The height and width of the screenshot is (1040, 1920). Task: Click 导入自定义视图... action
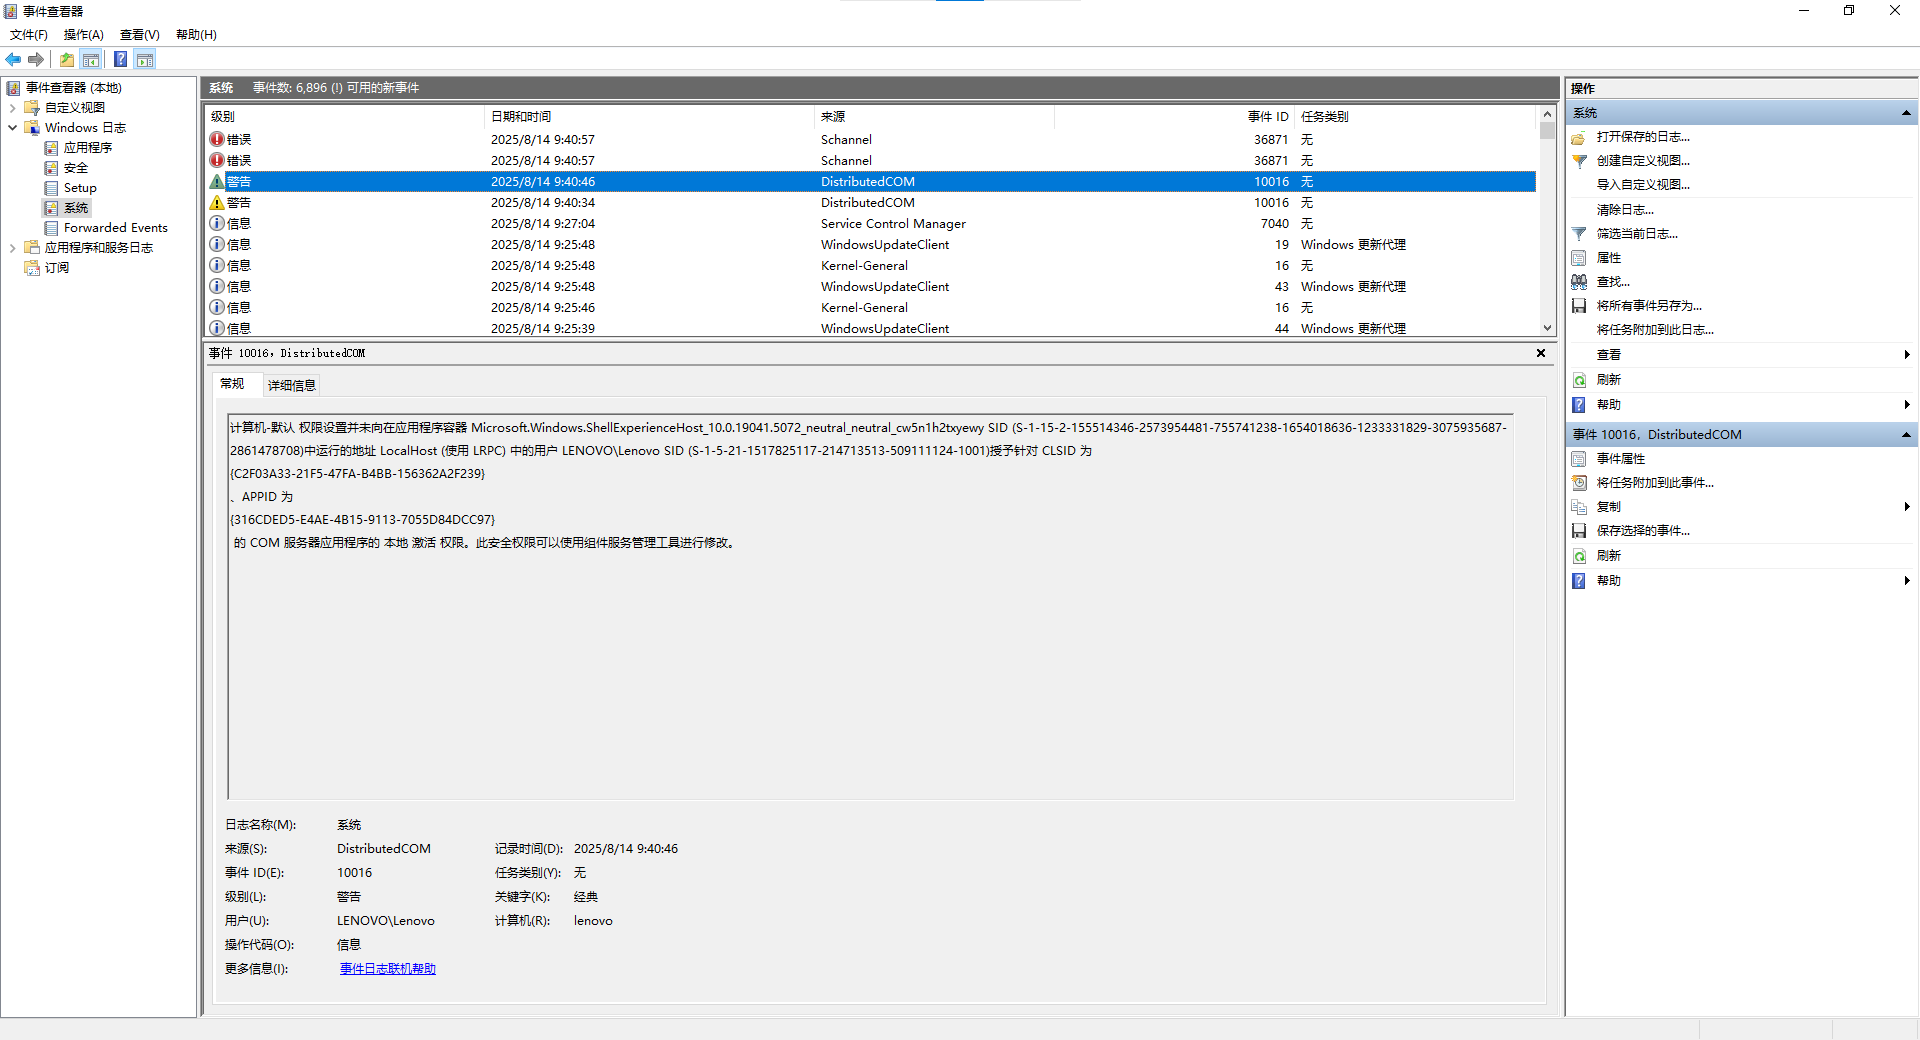tap(1643, 185)
